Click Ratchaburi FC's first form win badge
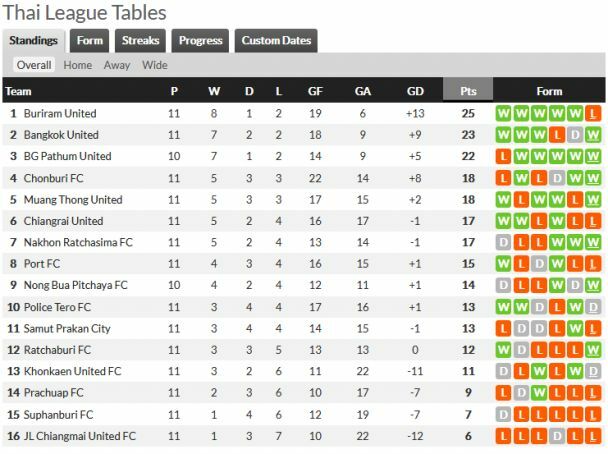 [503, 350]
